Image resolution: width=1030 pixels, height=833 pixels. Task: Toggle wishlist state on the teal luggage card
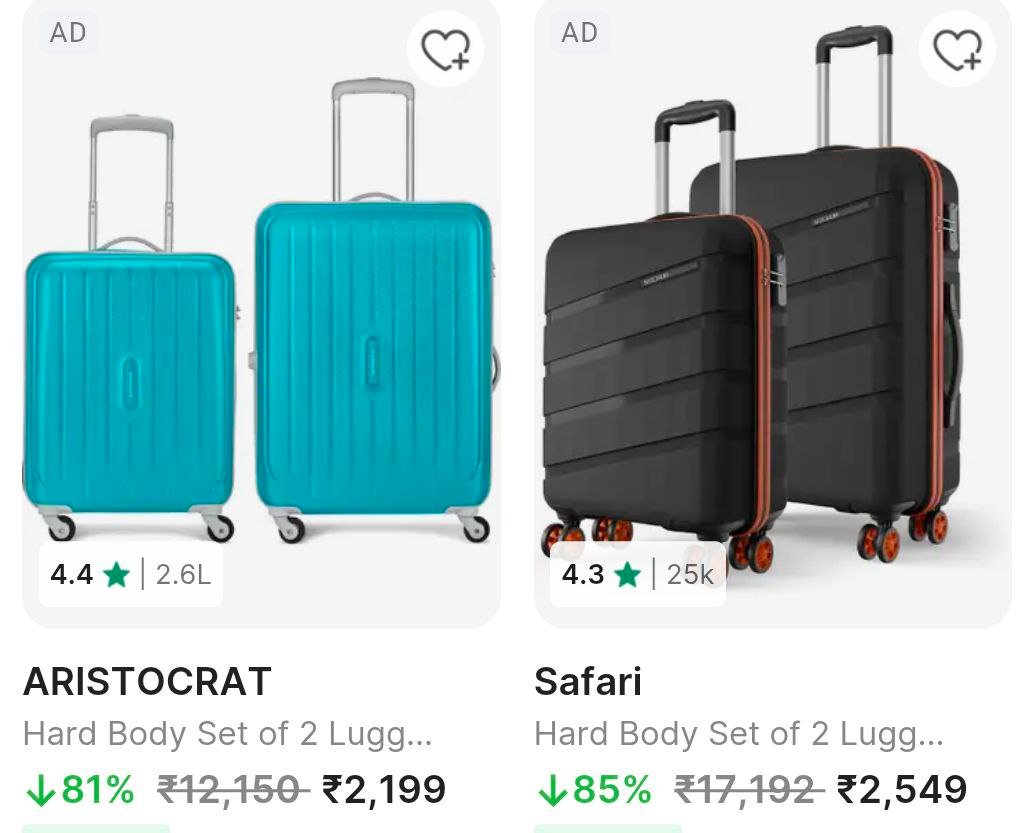(445, 48)
